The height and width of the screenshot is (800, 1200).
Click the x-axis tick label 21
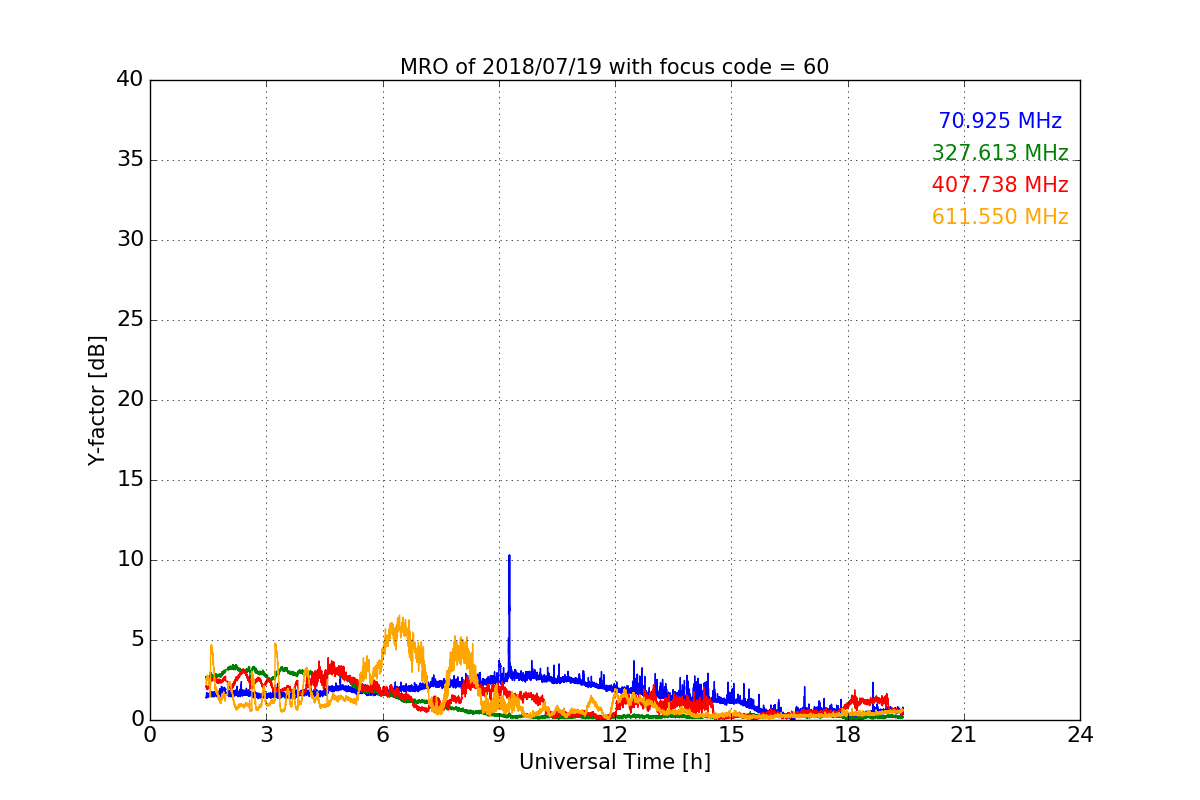pyautogui.click(x=964, y=735)
